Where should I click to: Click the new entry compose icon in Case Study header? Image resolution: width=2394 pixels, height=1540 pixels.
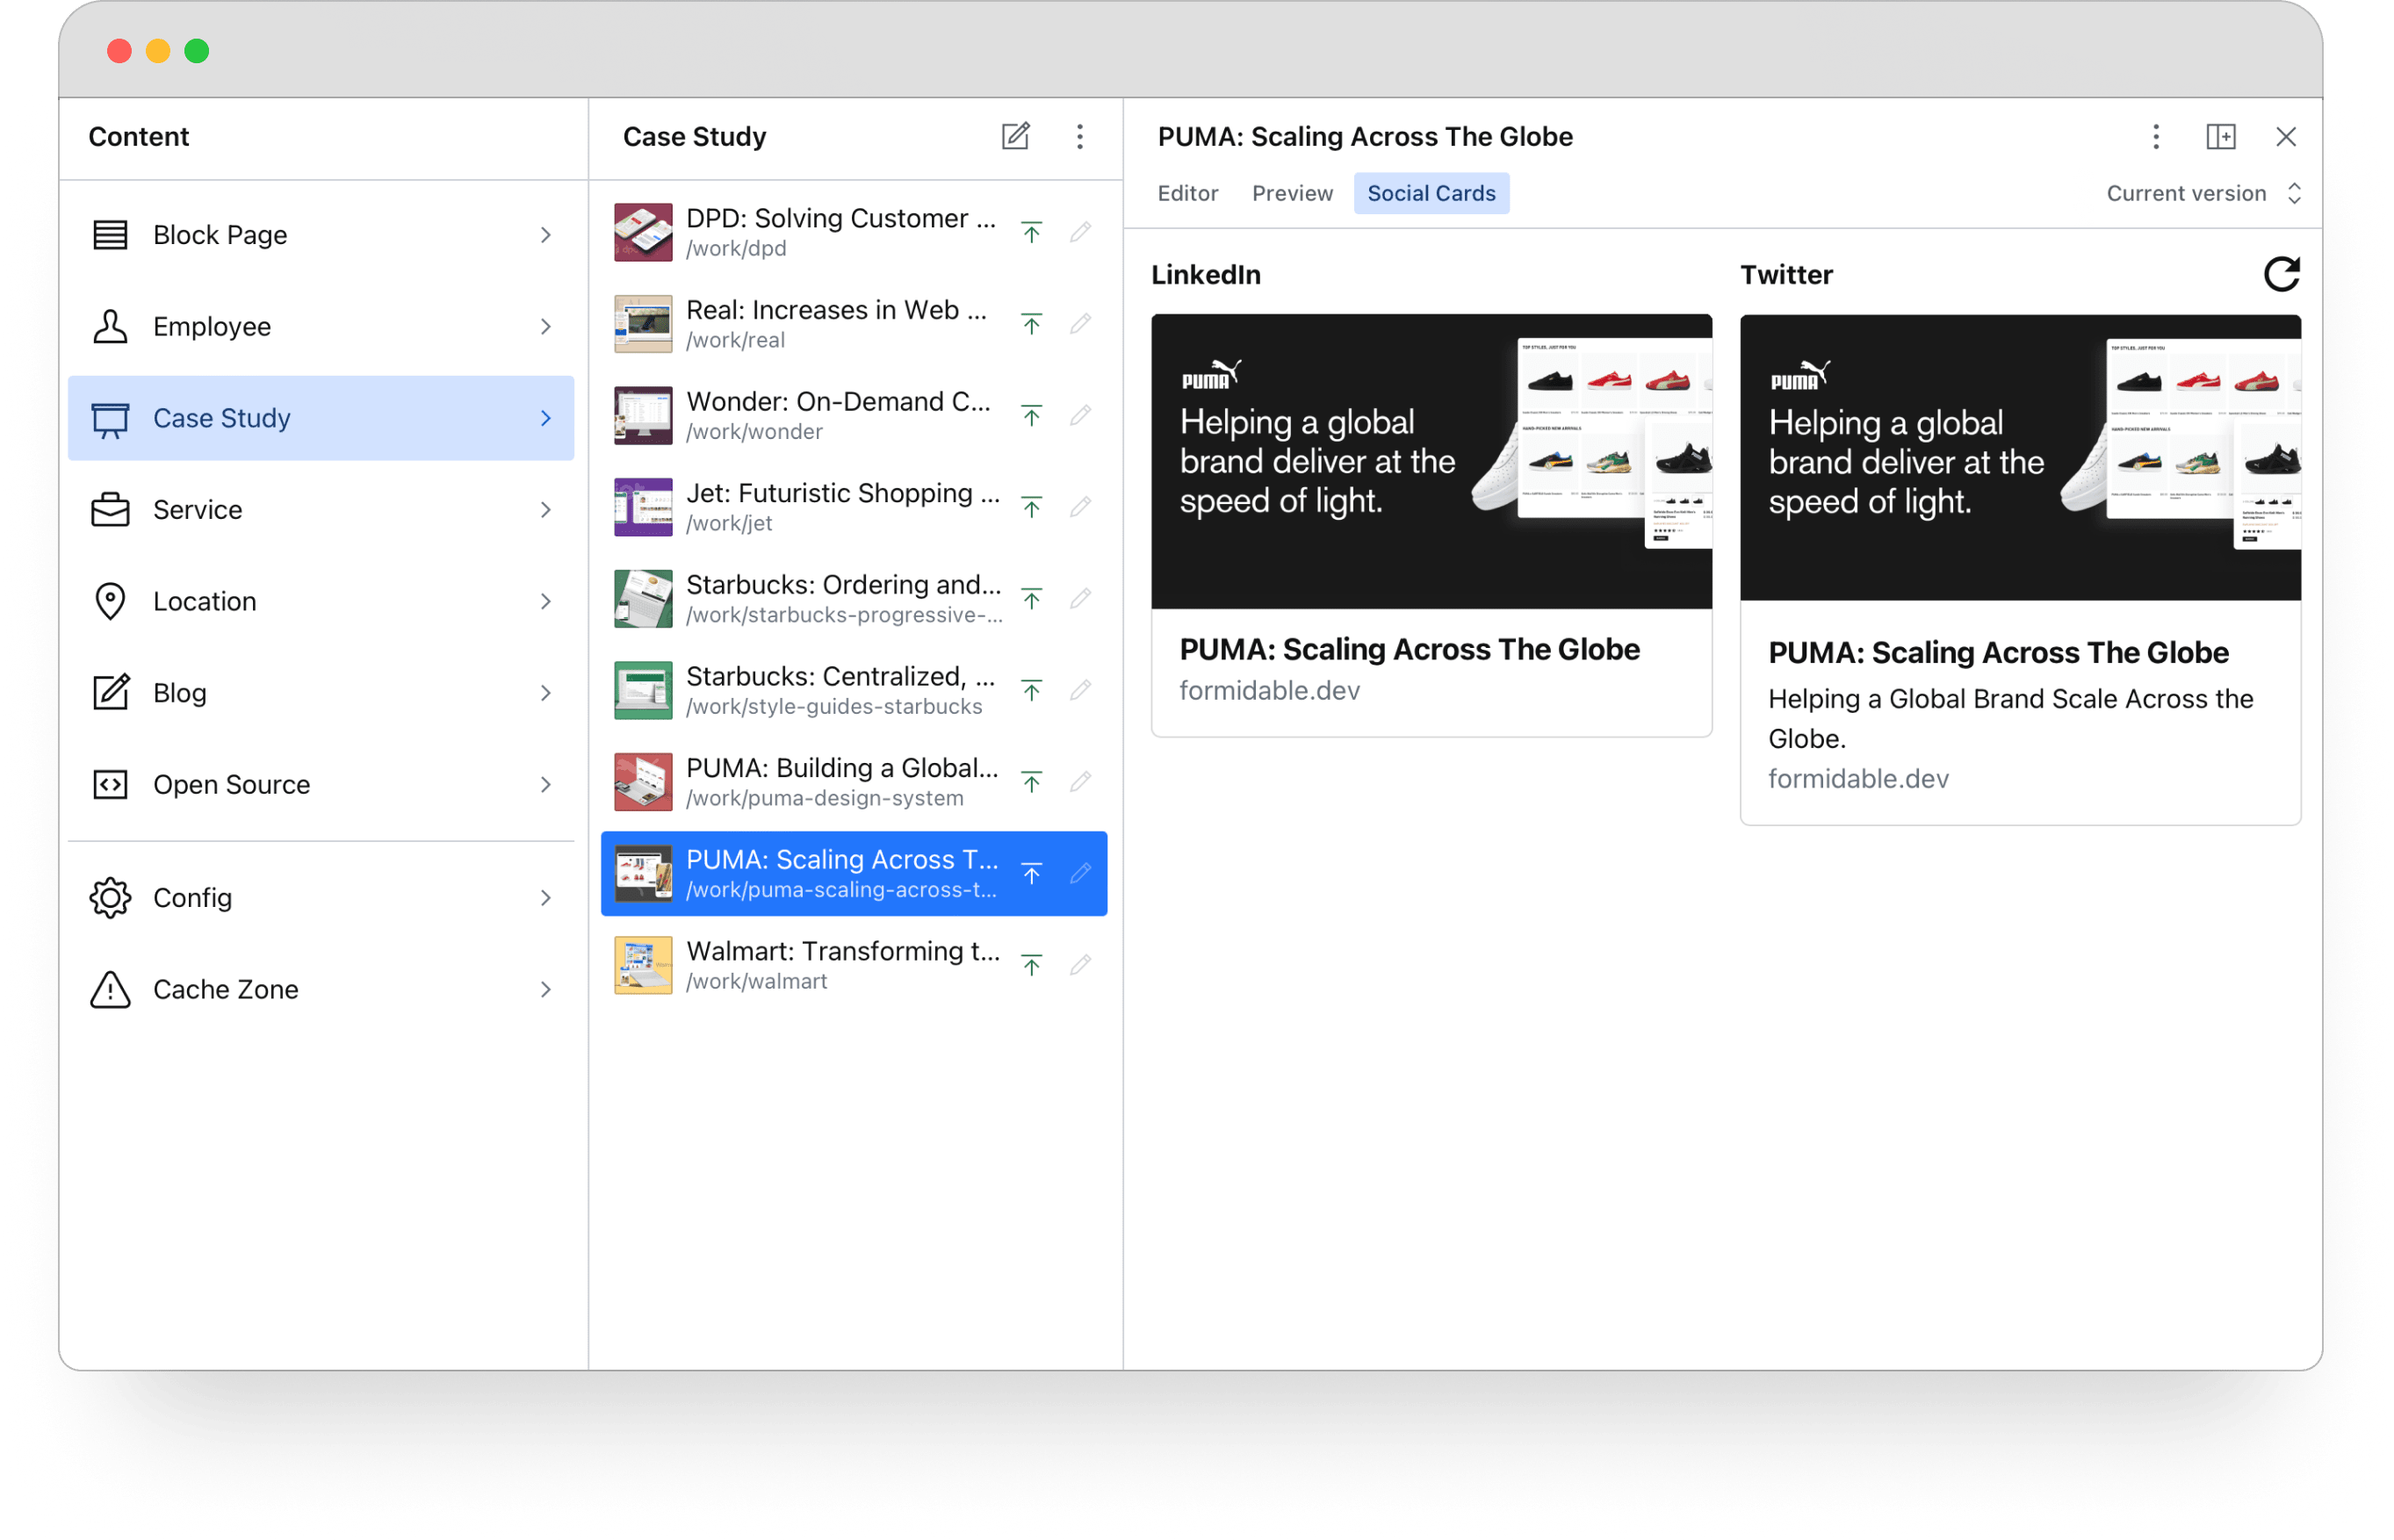pos(1015,138)
